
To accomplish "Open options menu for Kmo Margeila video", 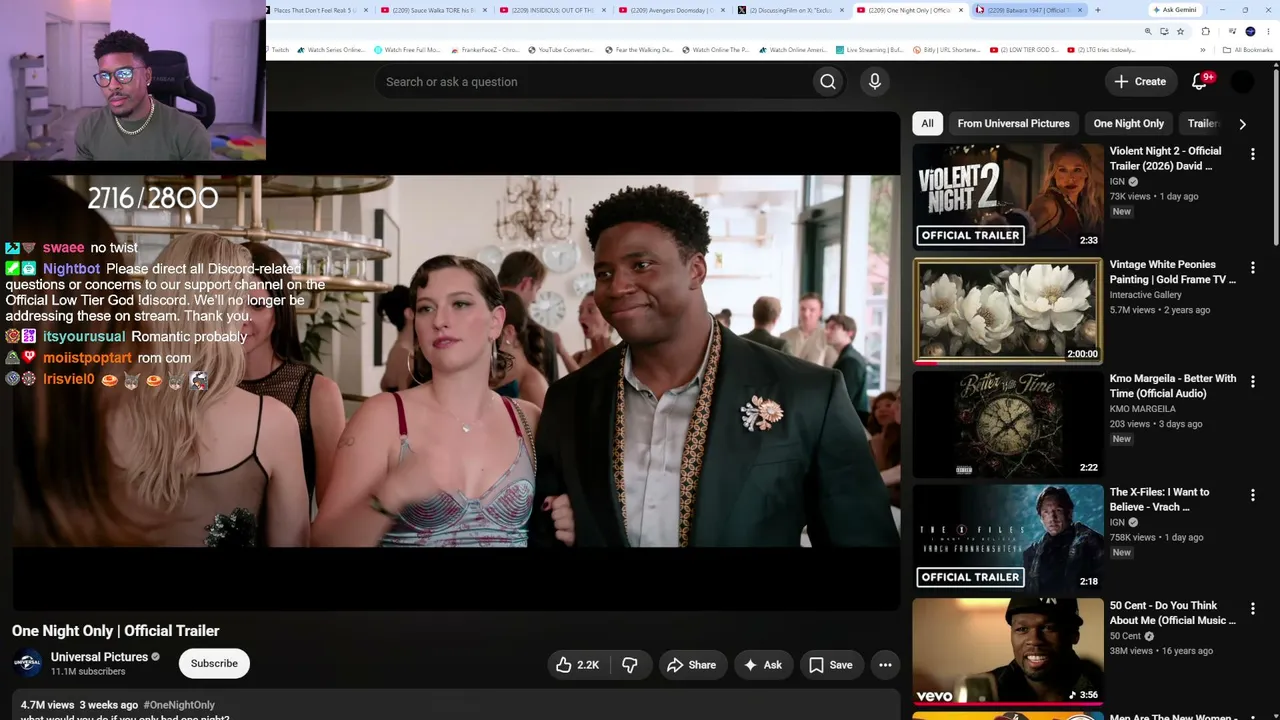I will 1252,382.
